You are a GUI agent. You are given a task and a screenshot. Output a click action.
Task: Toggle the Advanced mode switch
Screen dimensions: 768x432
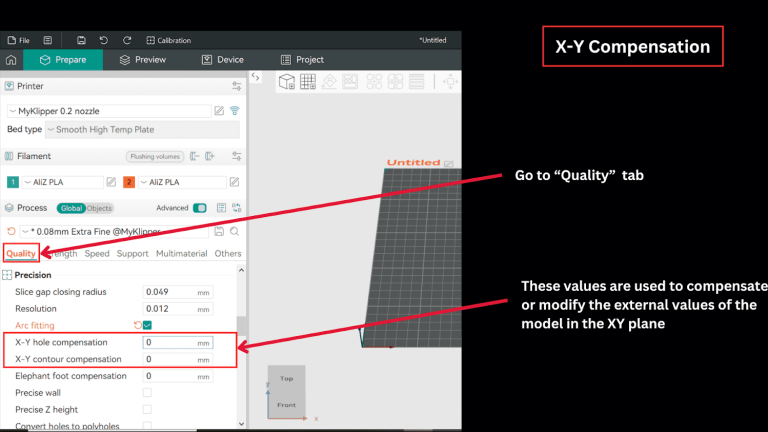199,208
